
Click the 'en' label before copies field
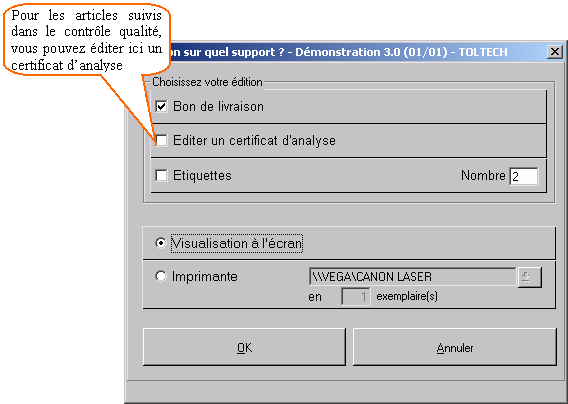[315, 297]
